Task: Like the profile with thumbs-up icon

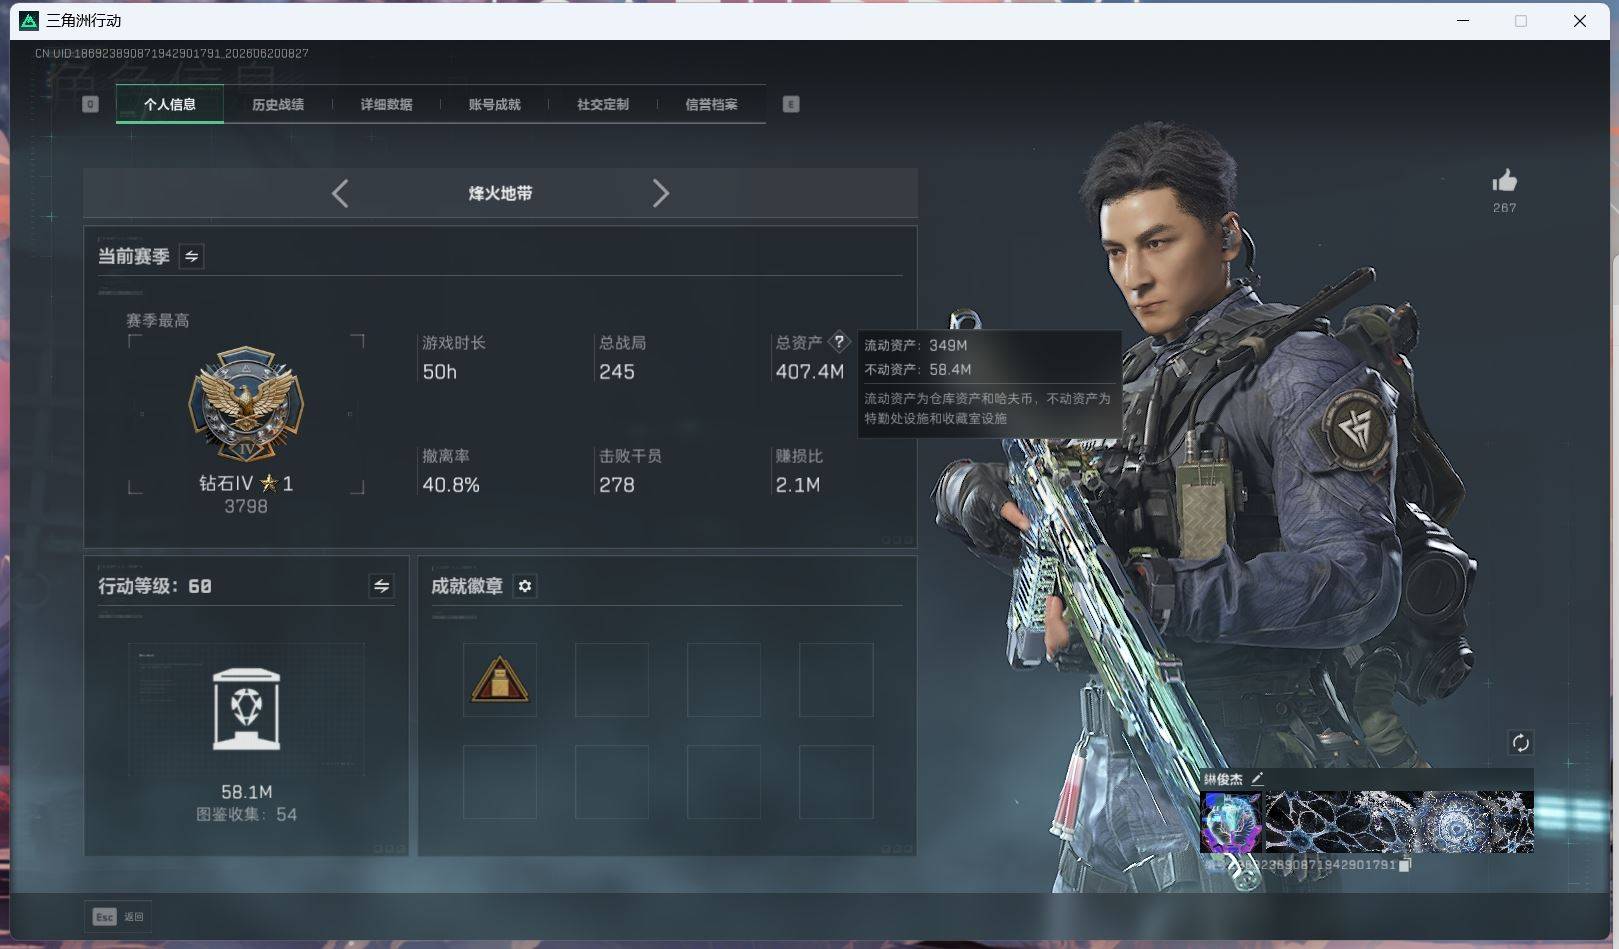Action: point(1504,181)
